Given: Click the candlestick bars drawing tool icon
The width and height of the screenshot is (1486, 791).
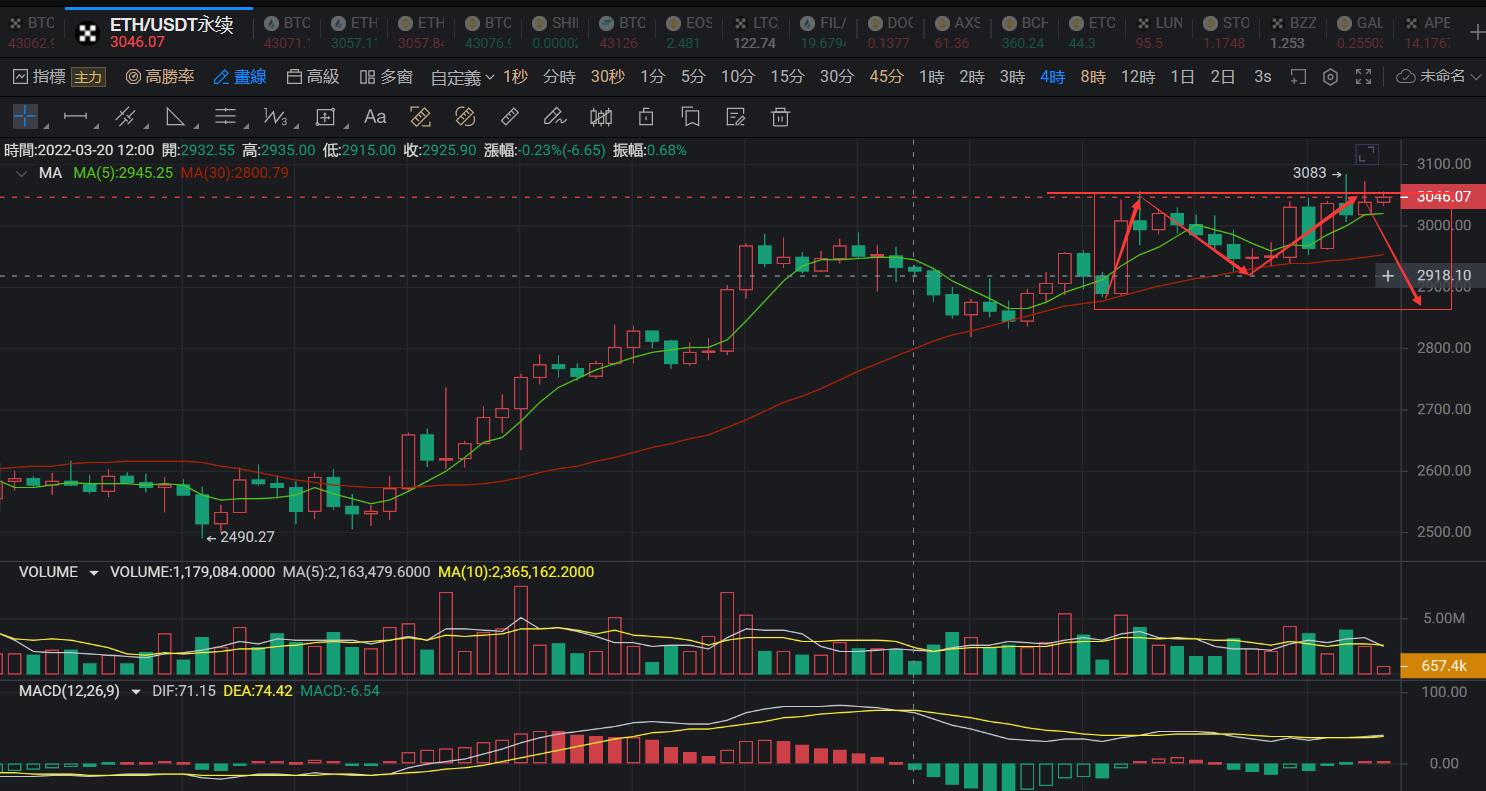Looking at the screenshot, I should [x=601, y=117].
